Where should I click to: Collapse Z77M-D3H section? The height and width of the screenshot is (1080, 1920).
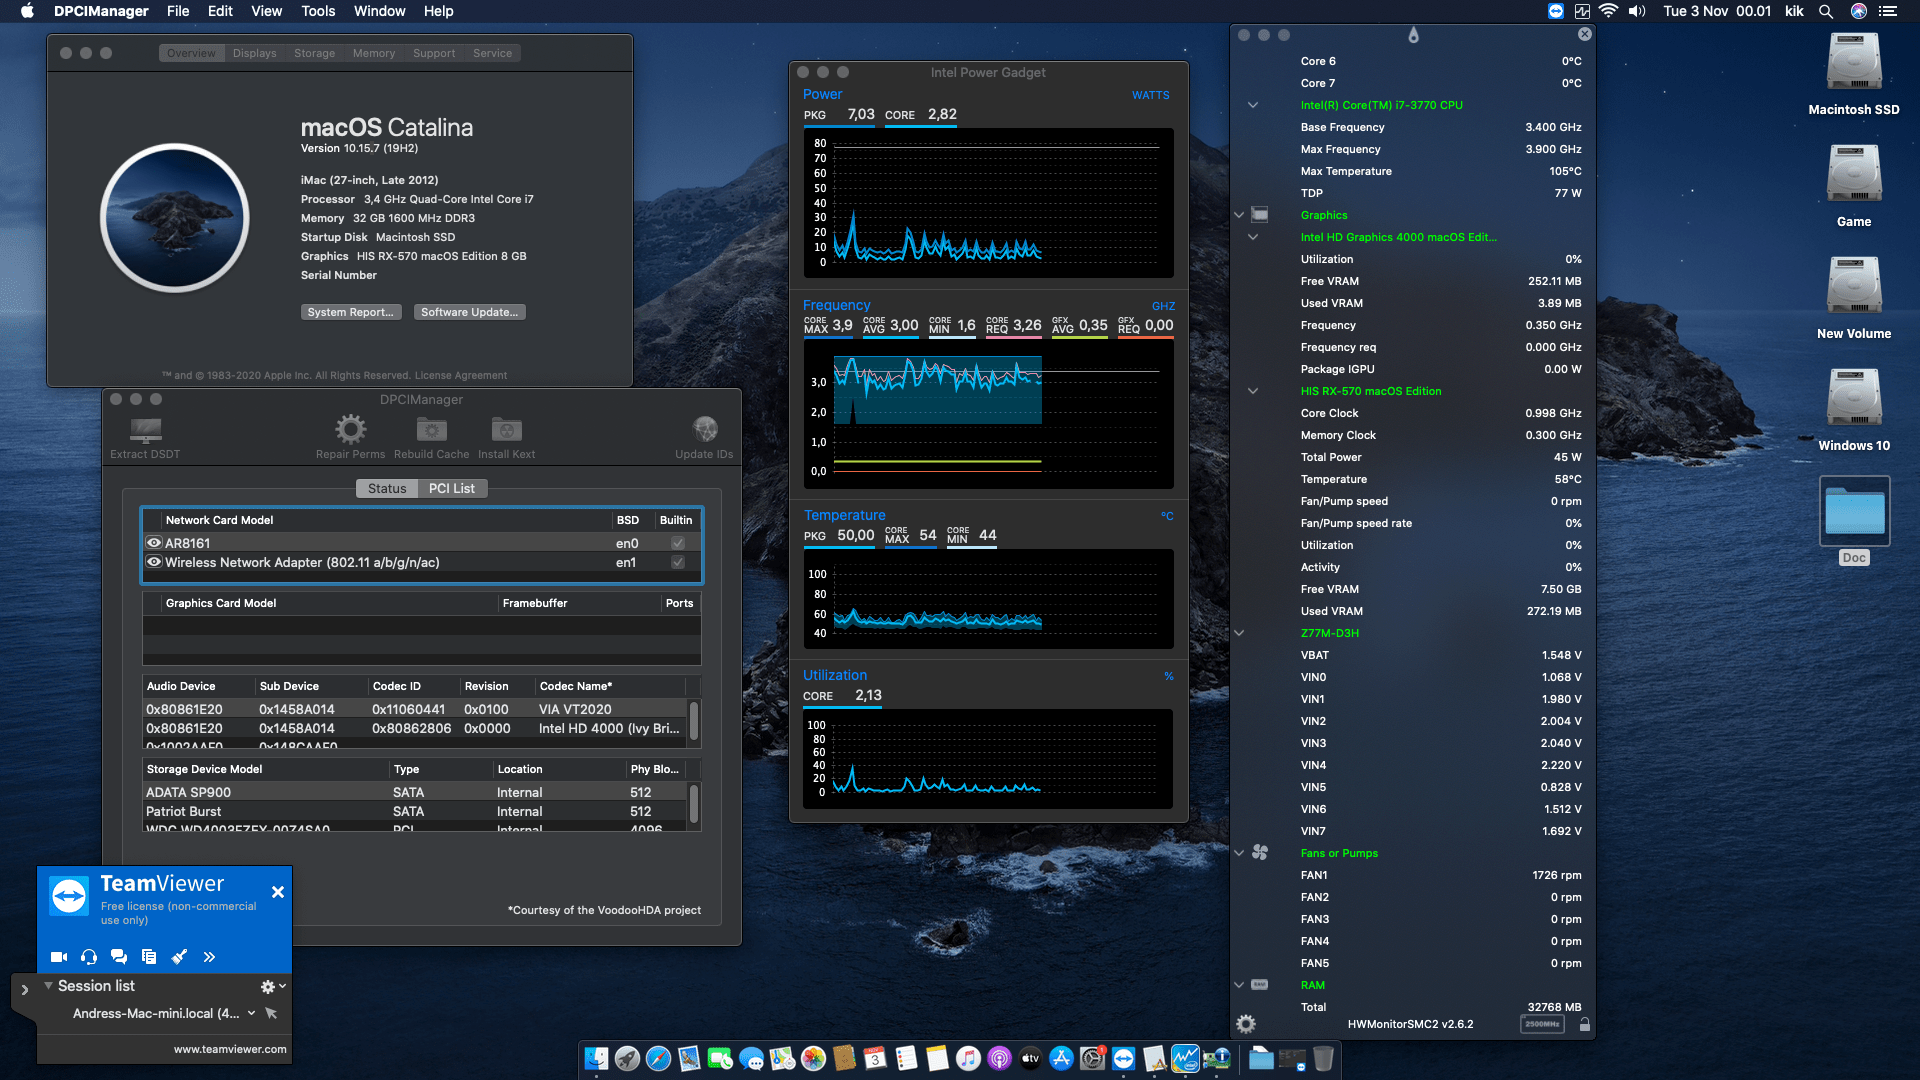pyautogui.click(x=1239, y=633)
